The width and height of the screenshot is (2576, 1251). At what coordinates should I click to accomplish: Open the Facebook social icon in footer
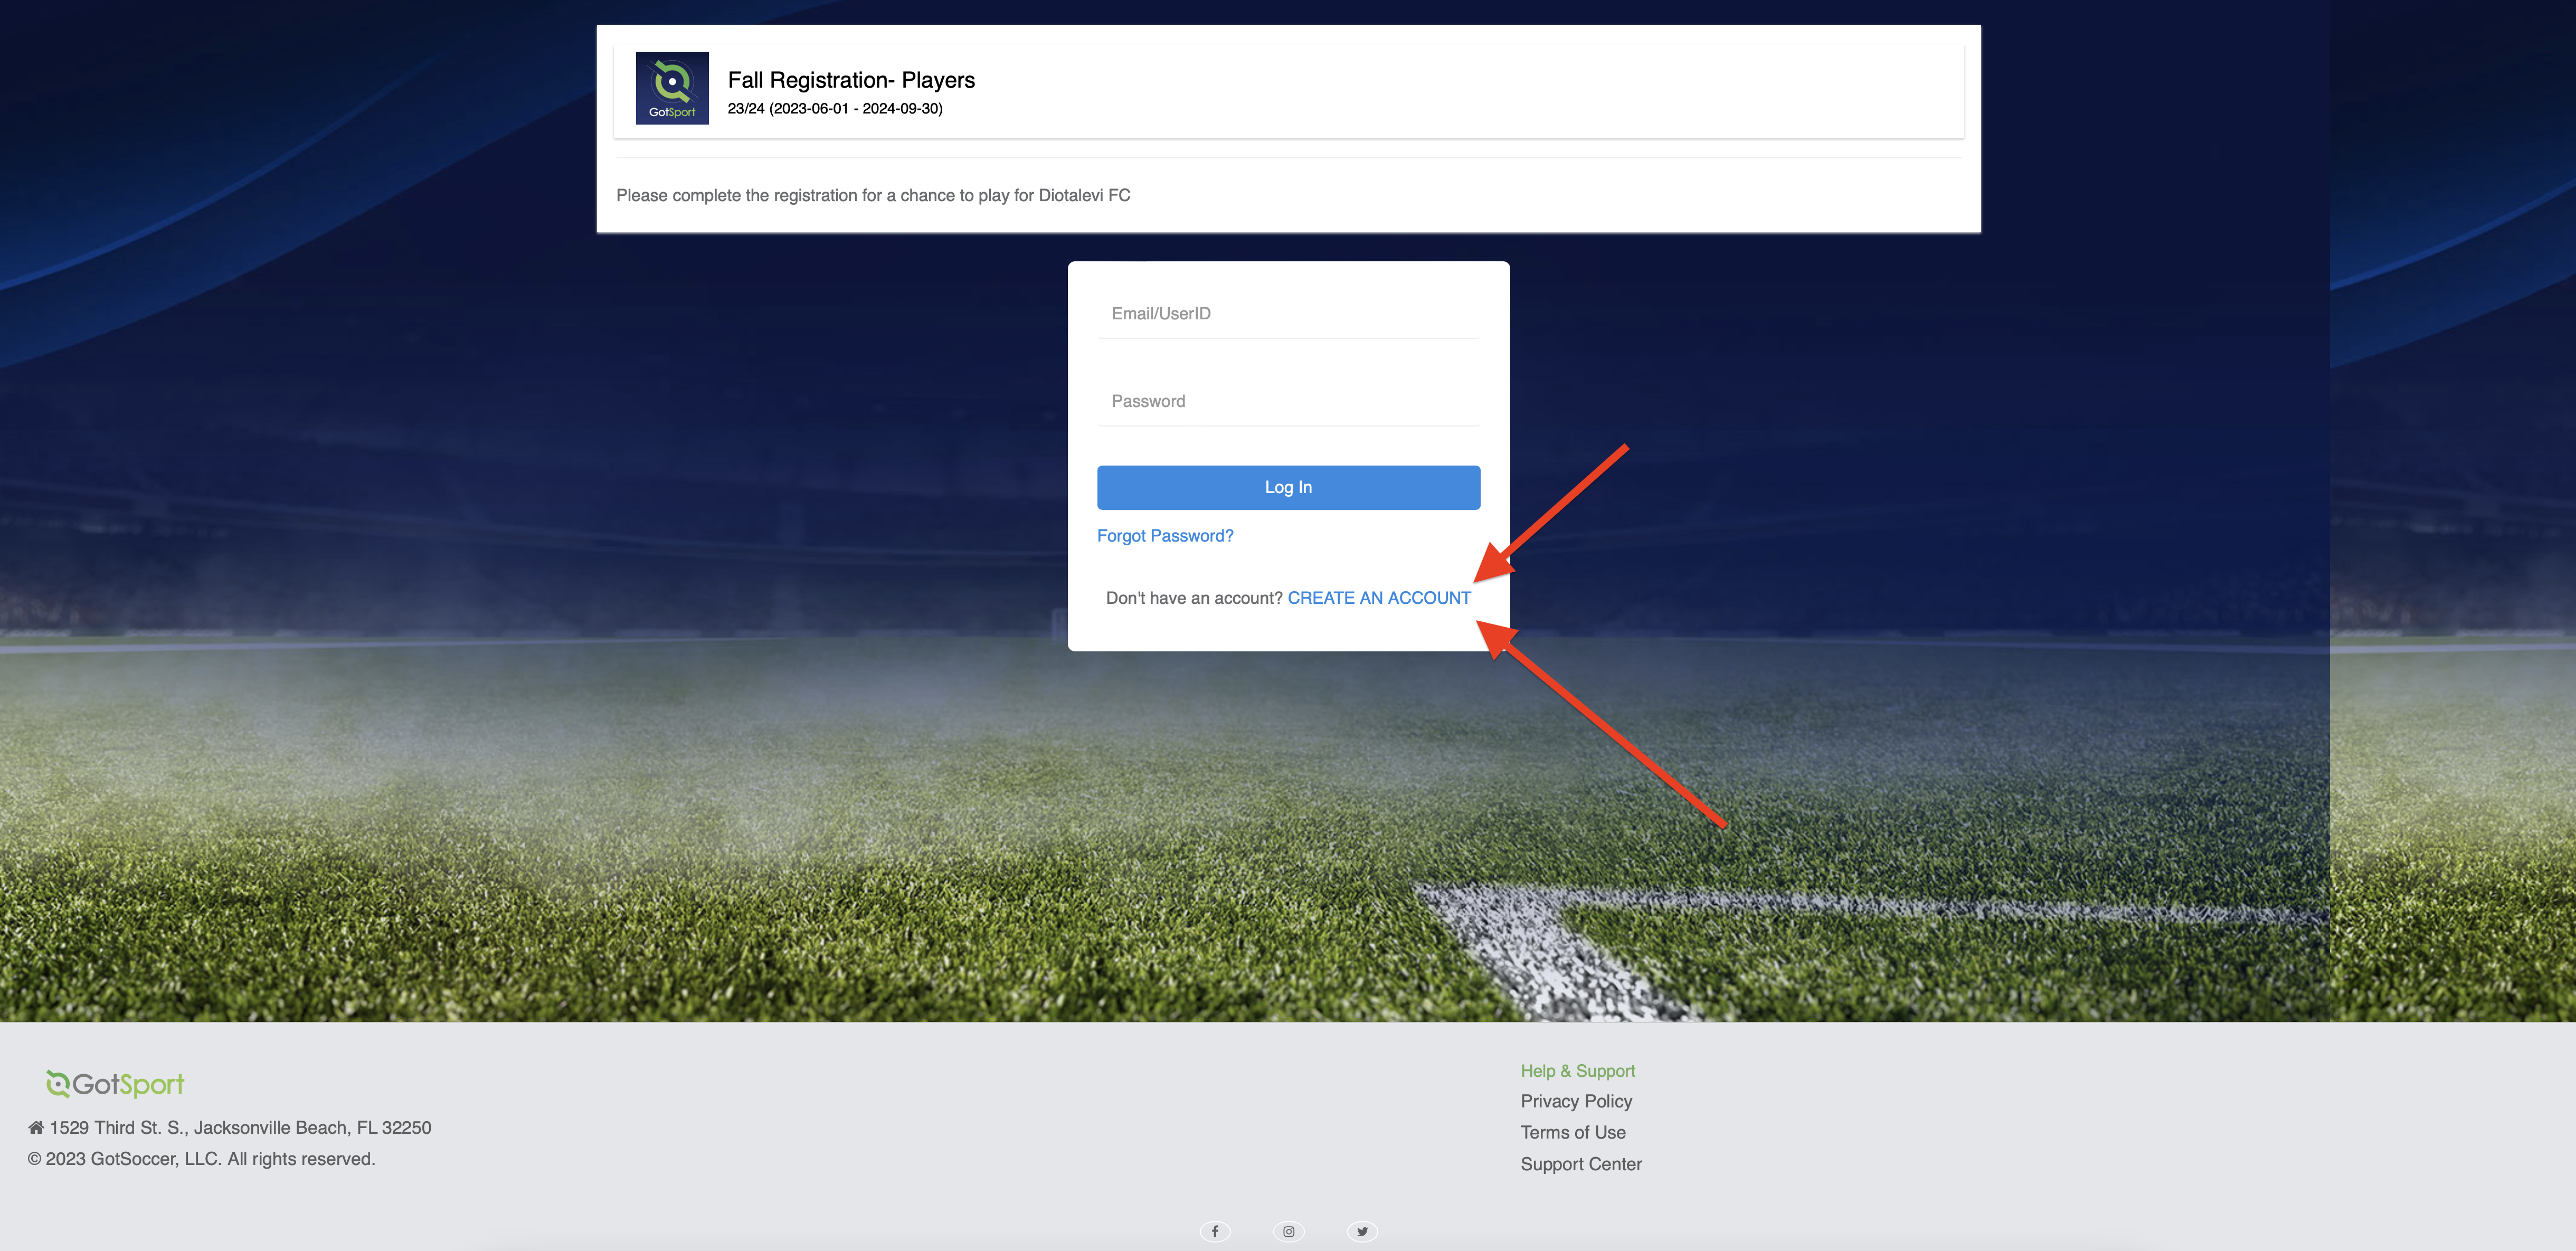(x=1215, y=1231)
